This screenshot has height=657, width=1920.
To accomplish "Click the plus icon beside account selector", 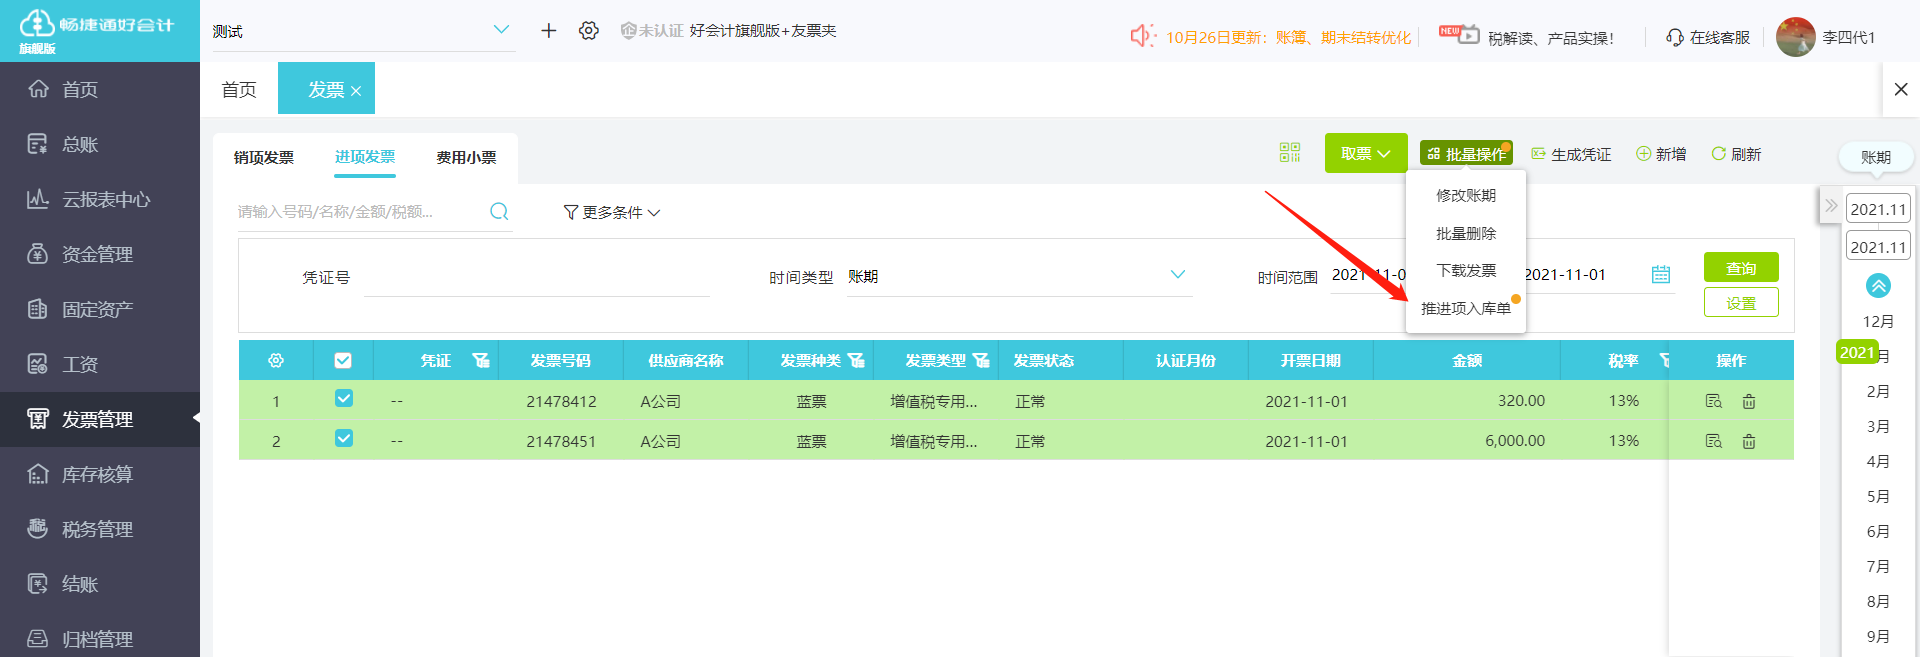I will coord(549,31).
